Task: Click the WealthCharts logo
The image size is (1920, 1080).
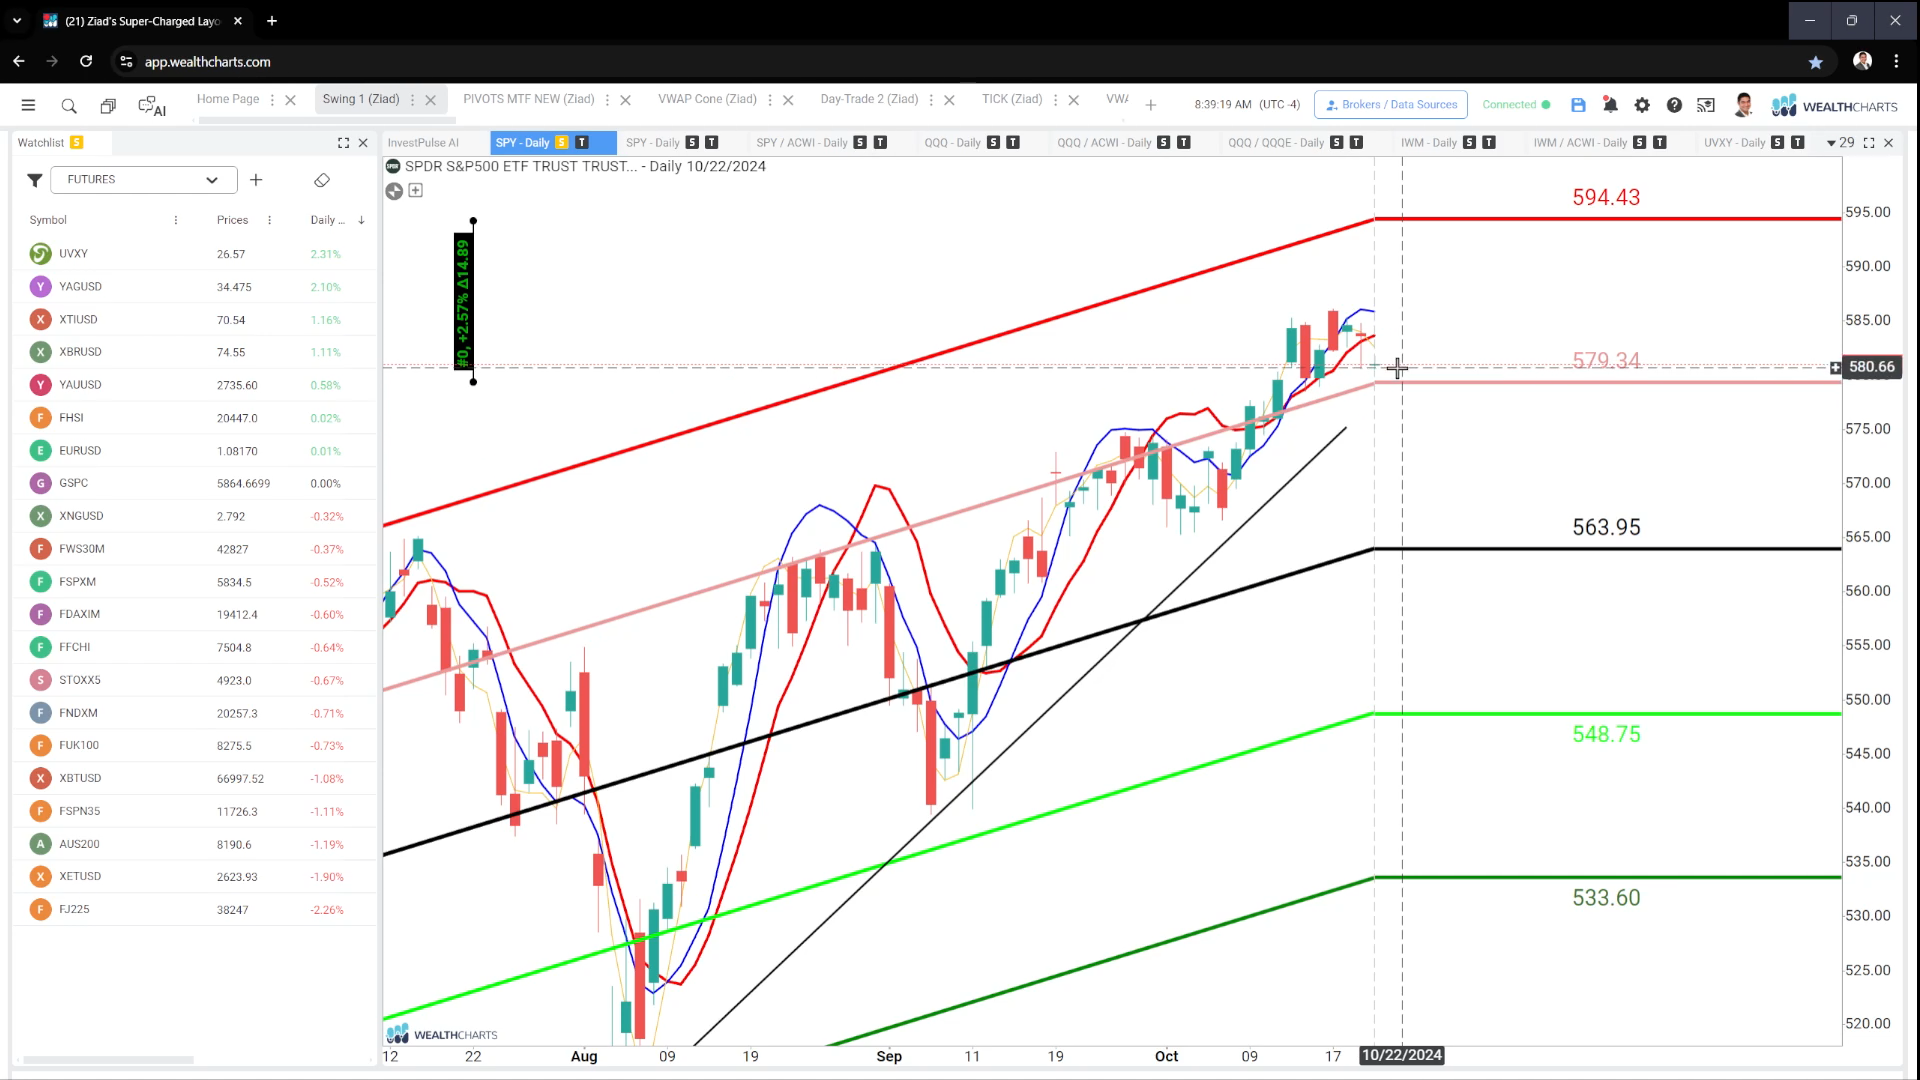Action: coord(1834,106)
